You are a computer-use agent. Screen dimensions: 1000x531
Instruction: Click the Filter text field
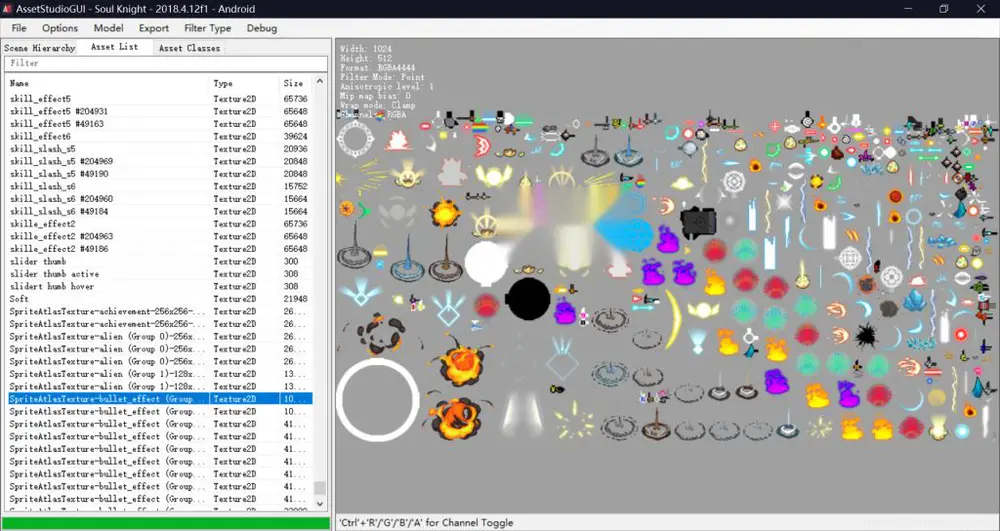[x=166, y=63]
